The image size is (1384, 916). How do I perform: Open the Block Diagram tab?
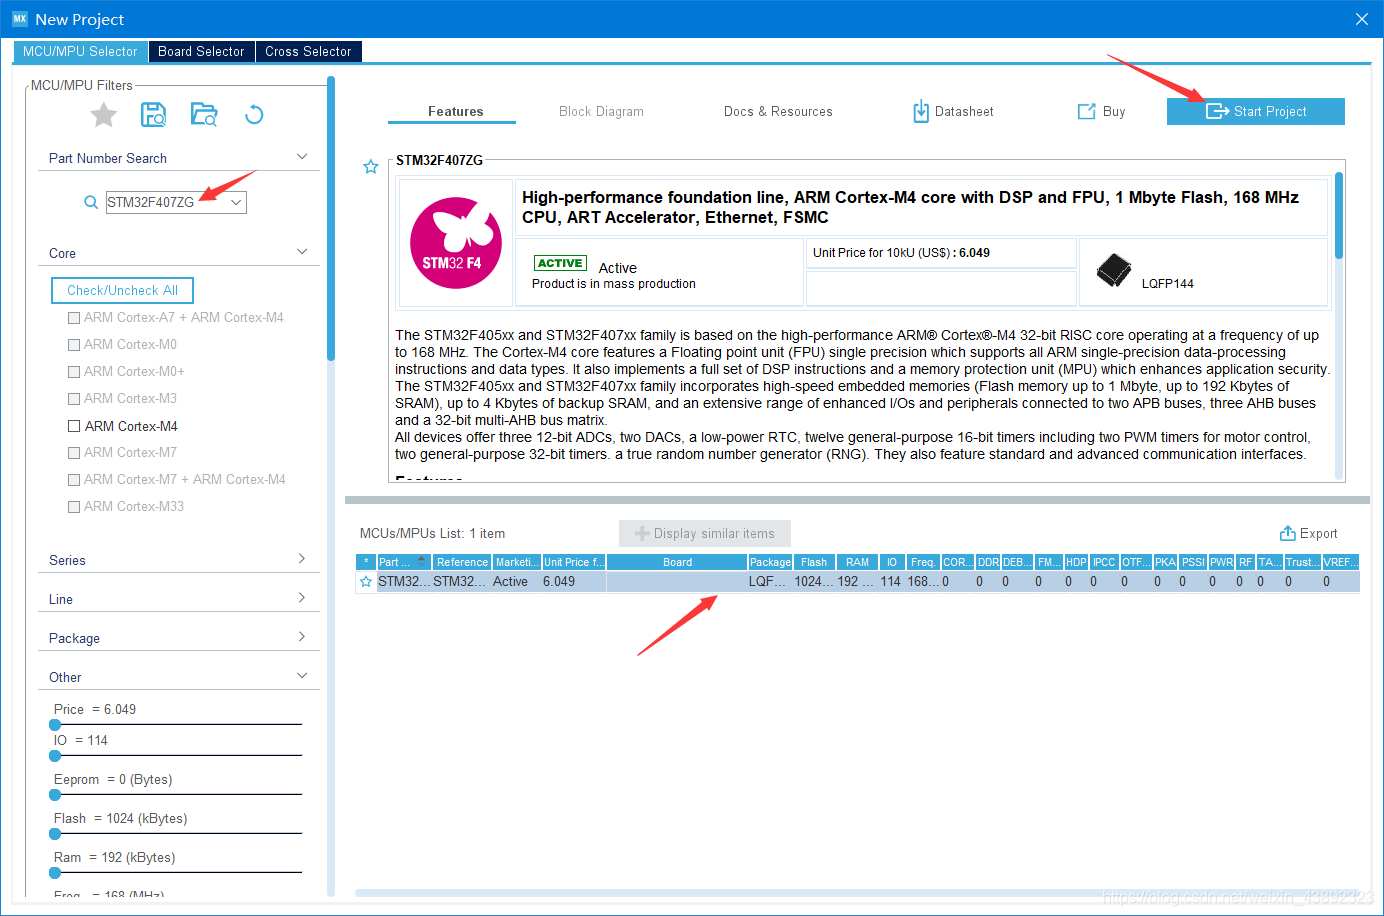coord(601,112)
